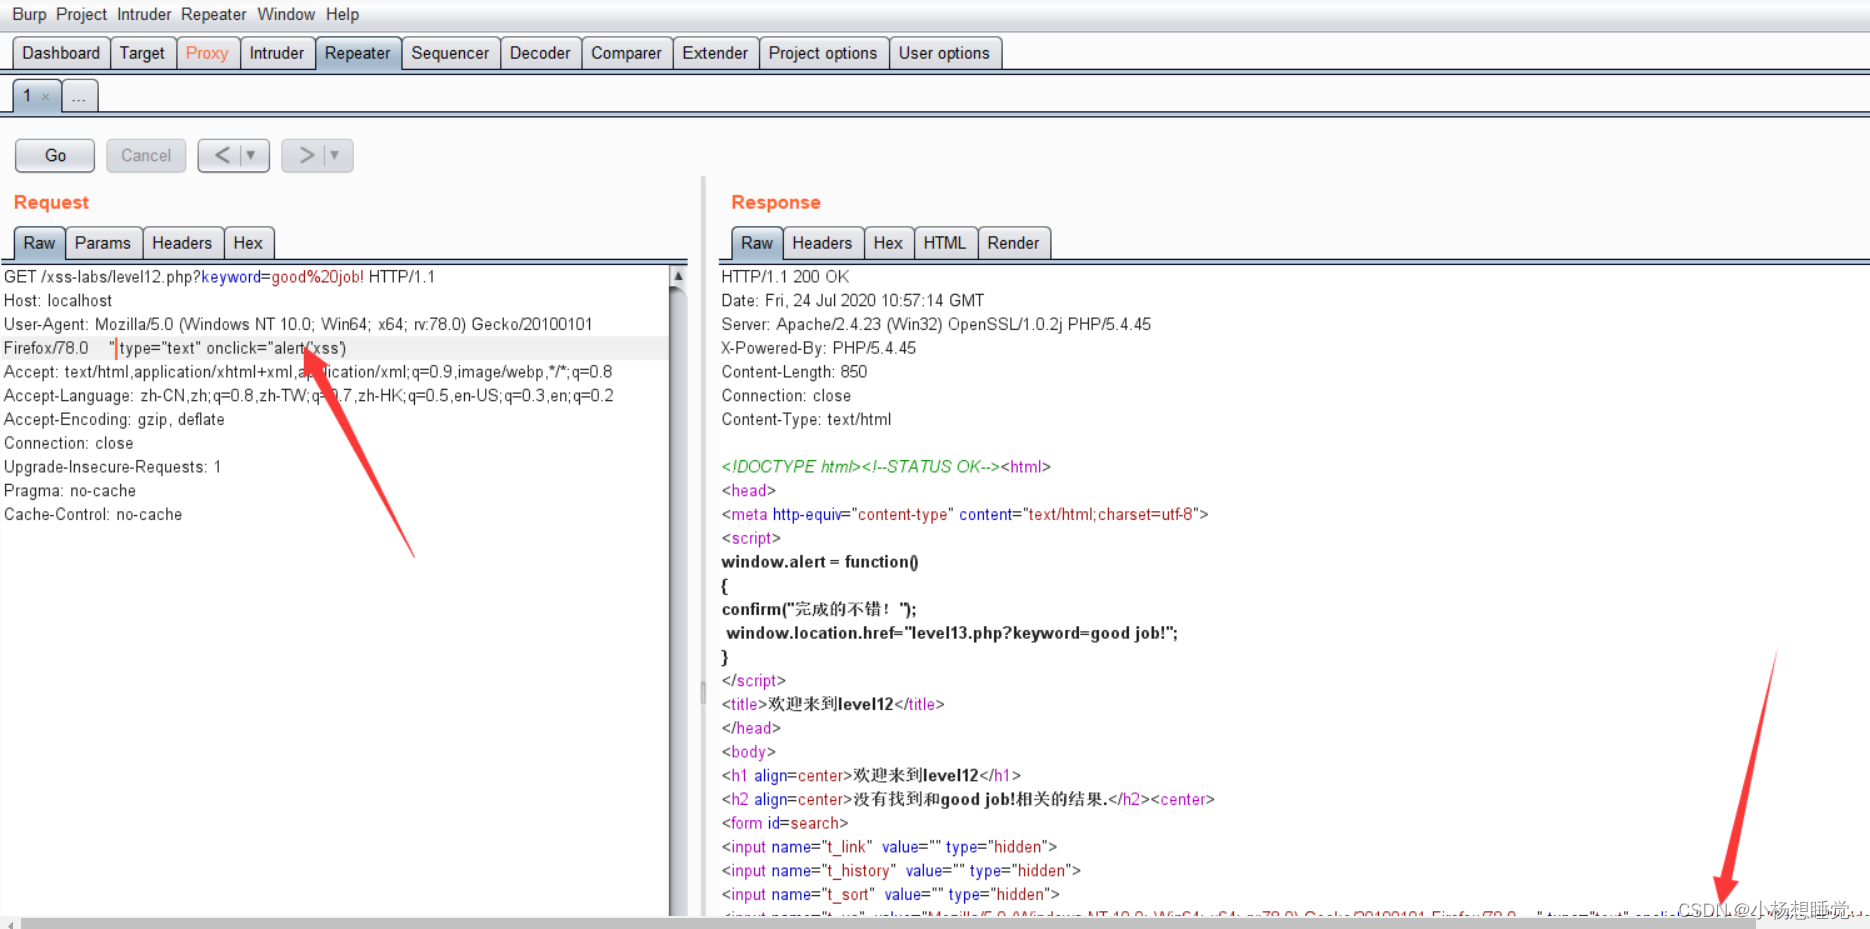Open the Decoder tab
The image size is (1870, 929).
[x=540, y=53]
